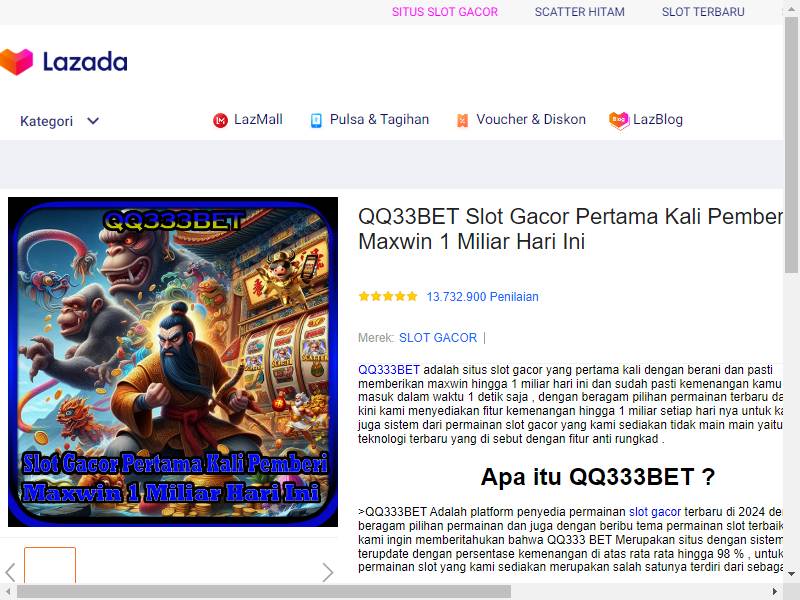Screen dimensions: 800x600
Task: Click the five-star rating icons
Action: click(x=388, y=296)
